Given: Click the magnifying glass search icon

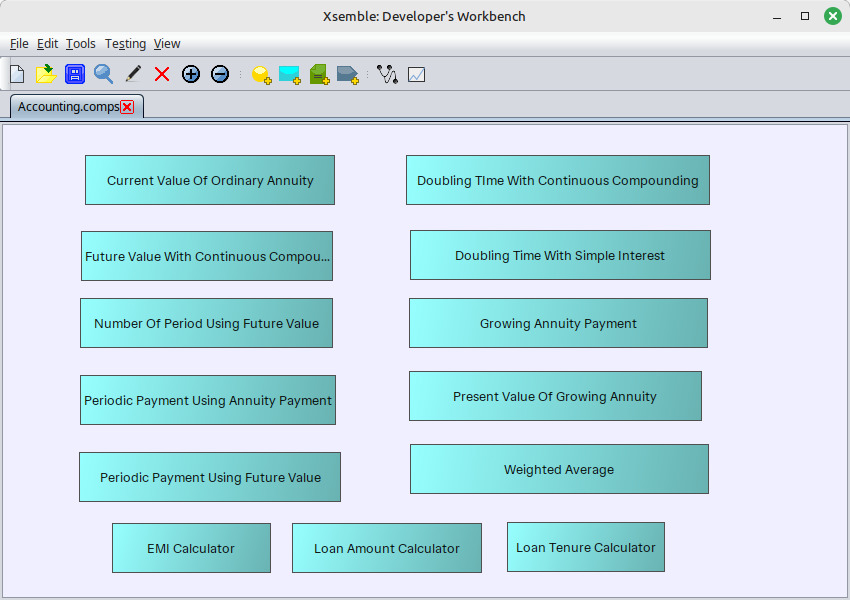Looking at the screenshot, I should click(x=104, y=74).
